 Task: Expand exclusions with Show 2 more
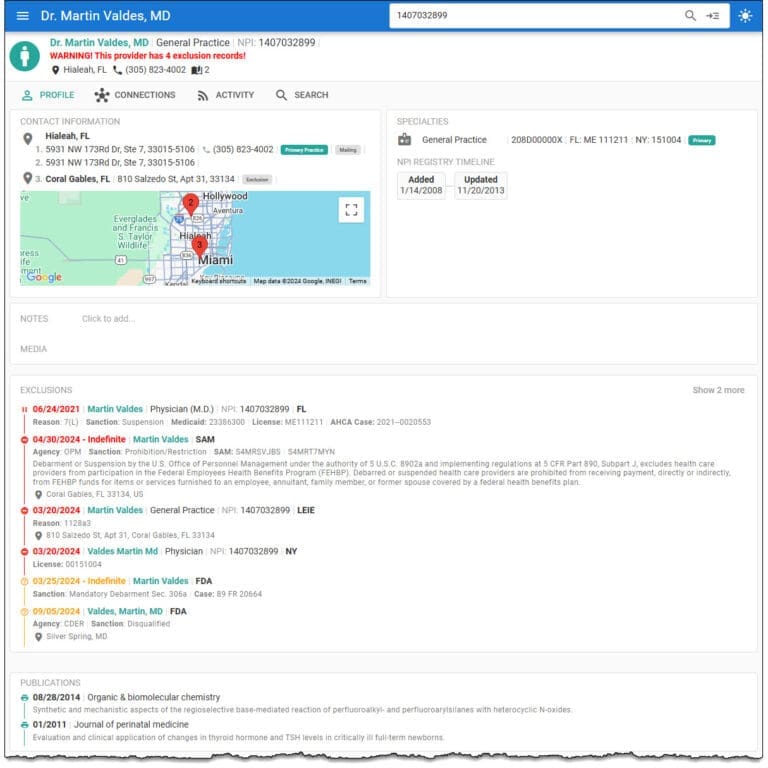[718, 390]
